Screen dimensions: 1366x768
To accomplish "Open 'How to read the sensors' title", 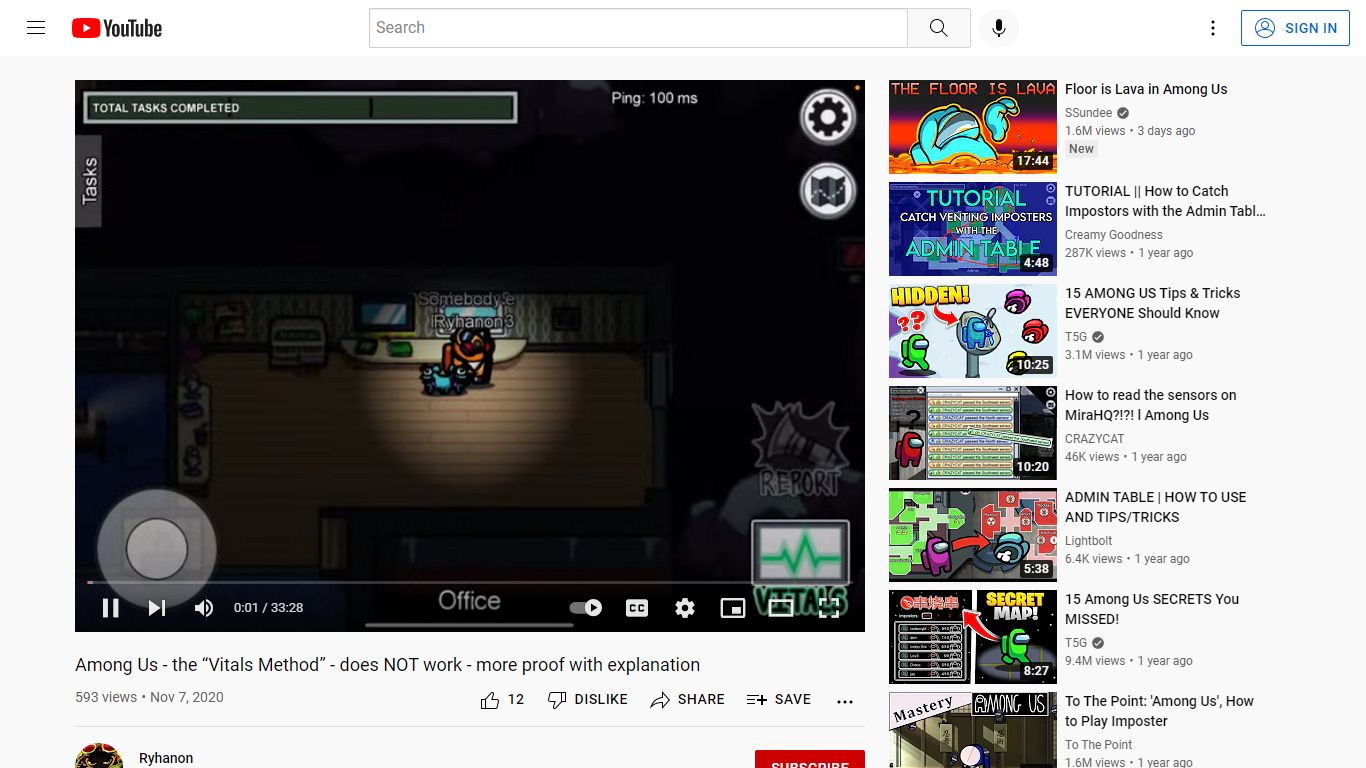I will 1150,405.
